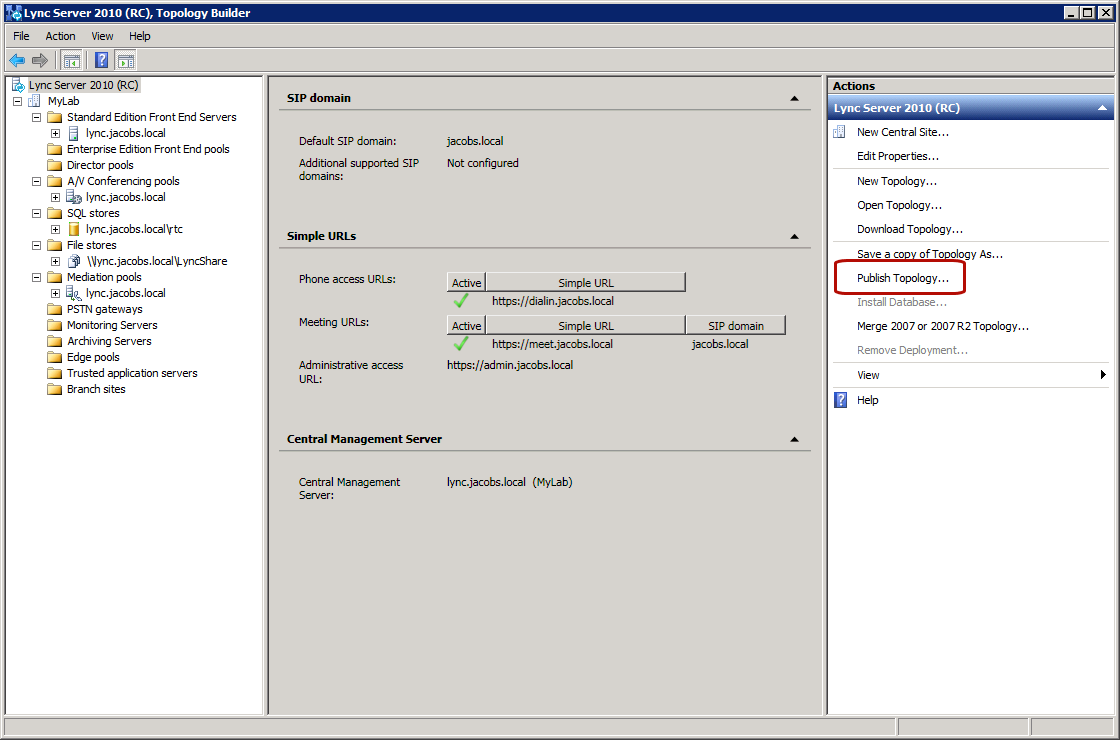
Task: Click the Default SIP domain value jacobs.local
Action: click(x=475, y=141)
